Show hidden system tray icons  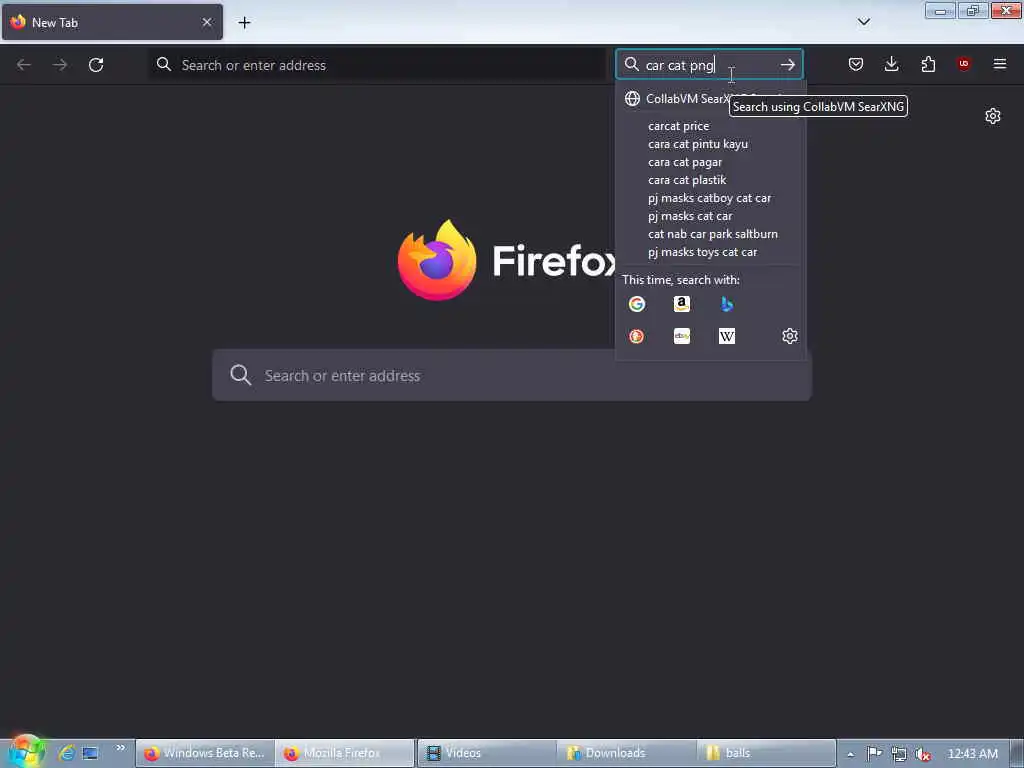pos(850,754)
